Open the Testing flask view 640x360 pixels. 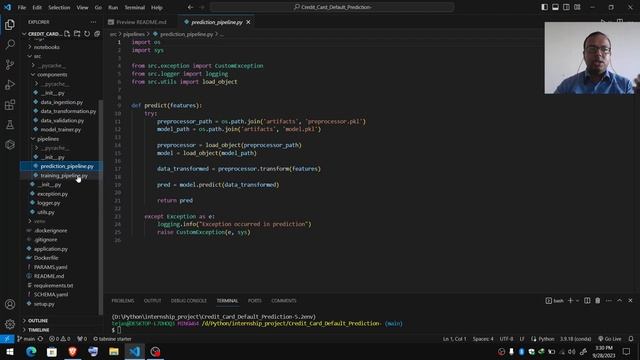click(x=10, y=124)
